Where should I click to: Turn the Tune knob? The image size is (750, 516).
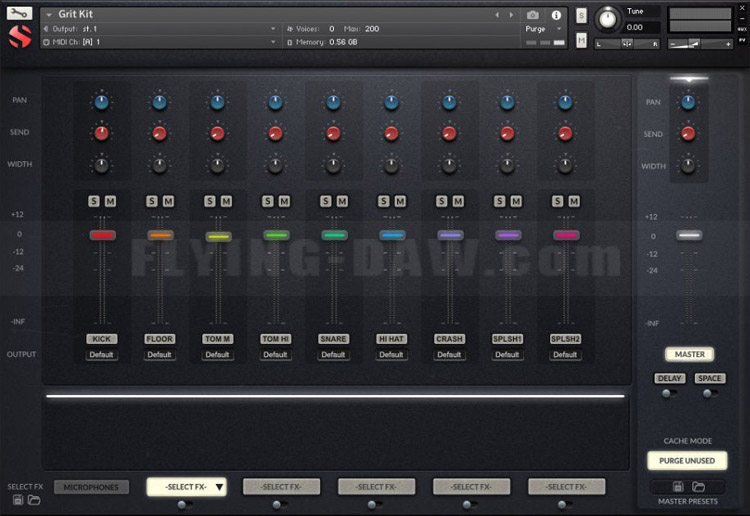[607, 19]
